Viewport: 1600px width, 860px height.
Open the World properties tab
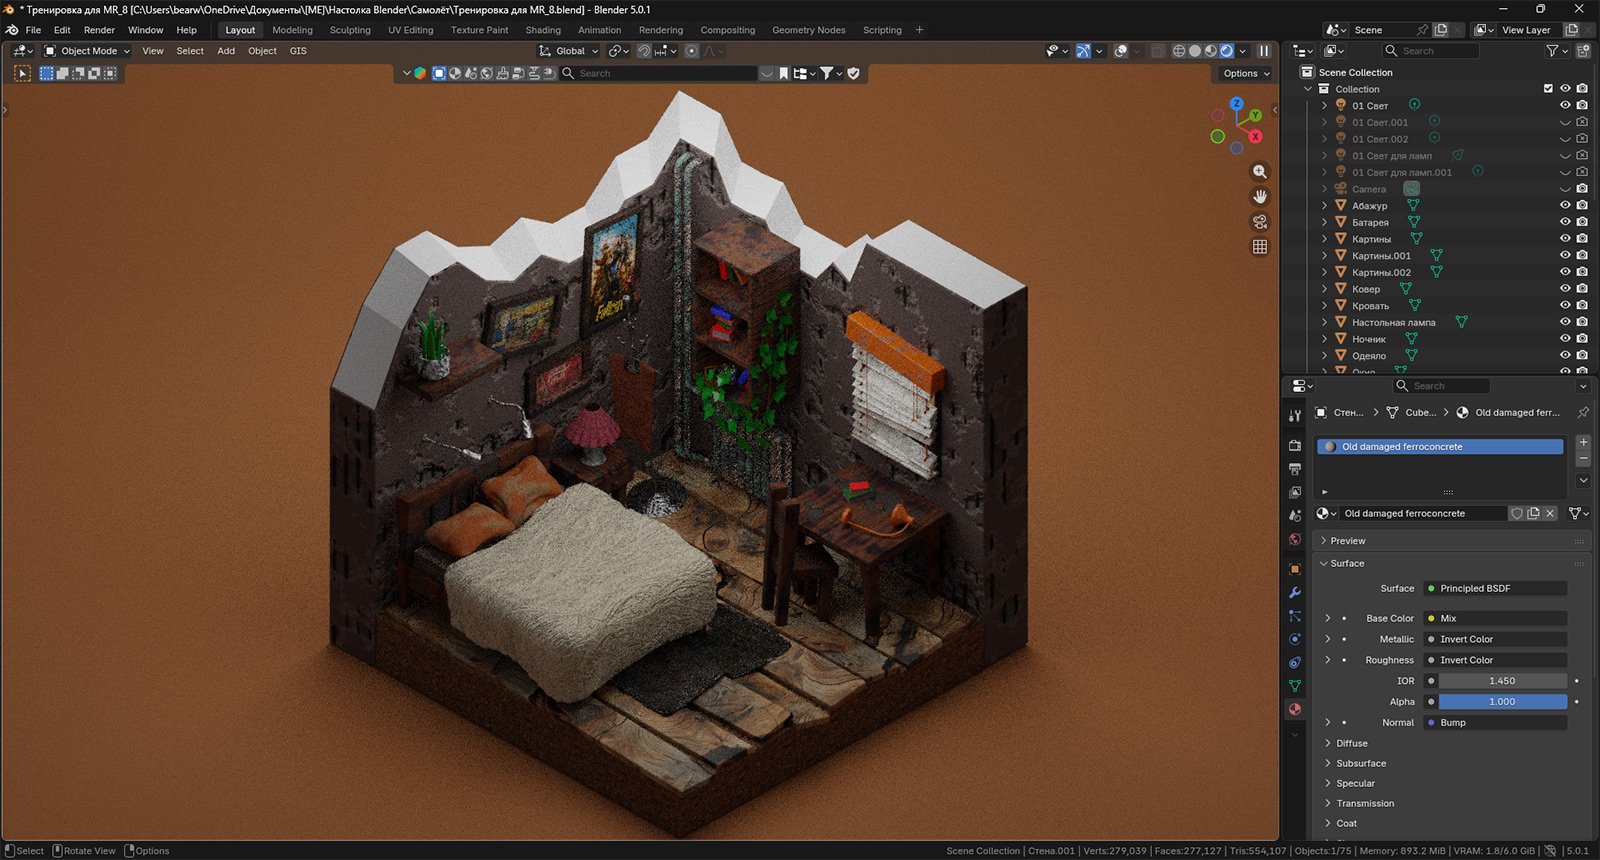(x=1295, y=539)
